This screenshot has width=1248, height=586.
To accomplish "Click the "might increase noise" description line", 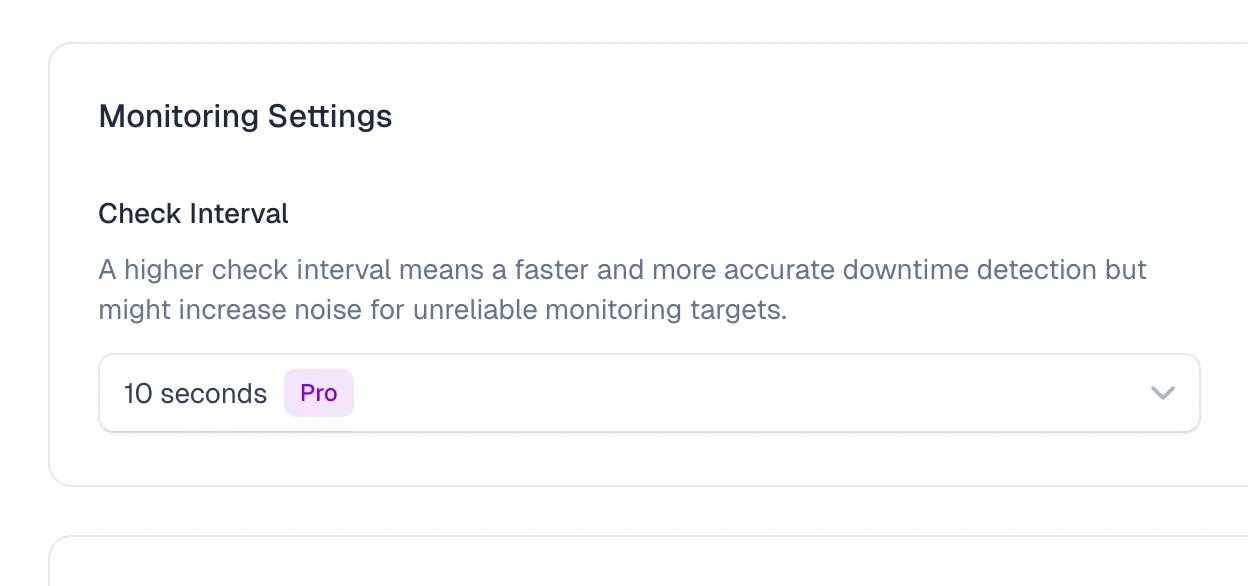I will coord(442,310).
